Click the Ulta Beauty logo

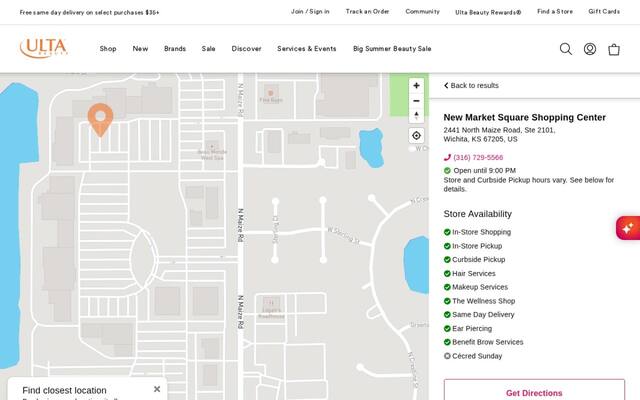click(44, 48)
